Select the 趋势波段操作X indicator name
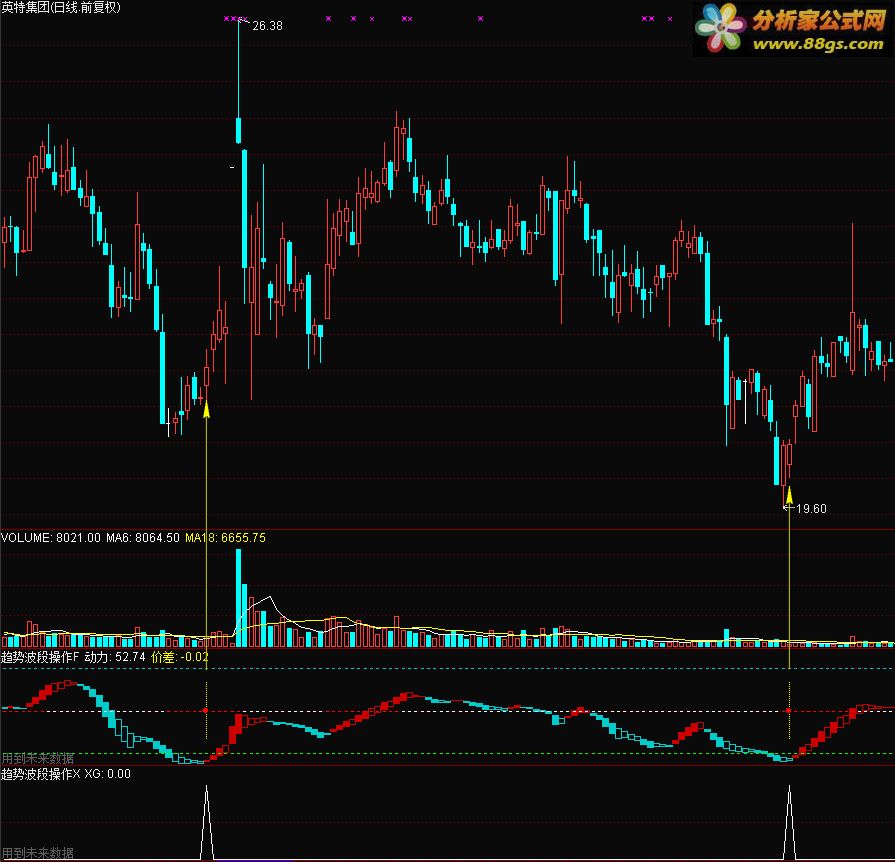The width and height of the screenshot is (895, 862). 41,774
